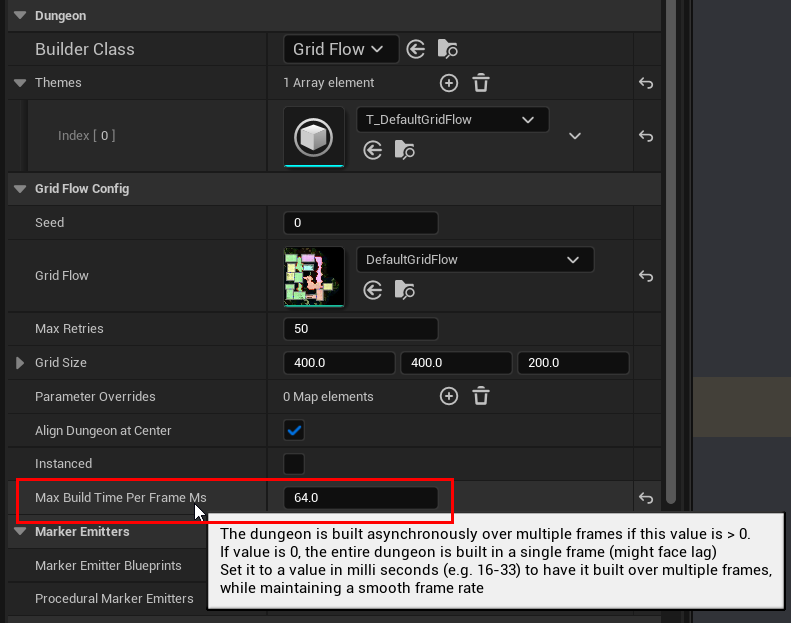Add an element to Parameter Overrides map

click(x=449, y=397)
